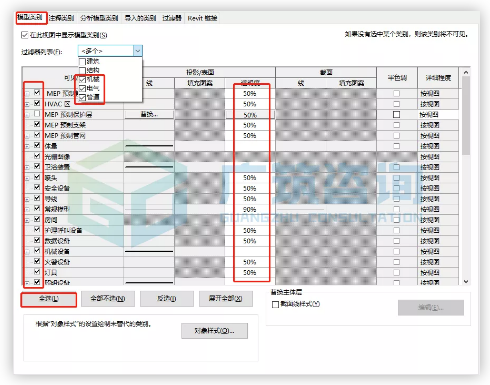Click the 编辑(E)... button
The image size is (490, 385).
pyautogui.click(x=431, y=307)
